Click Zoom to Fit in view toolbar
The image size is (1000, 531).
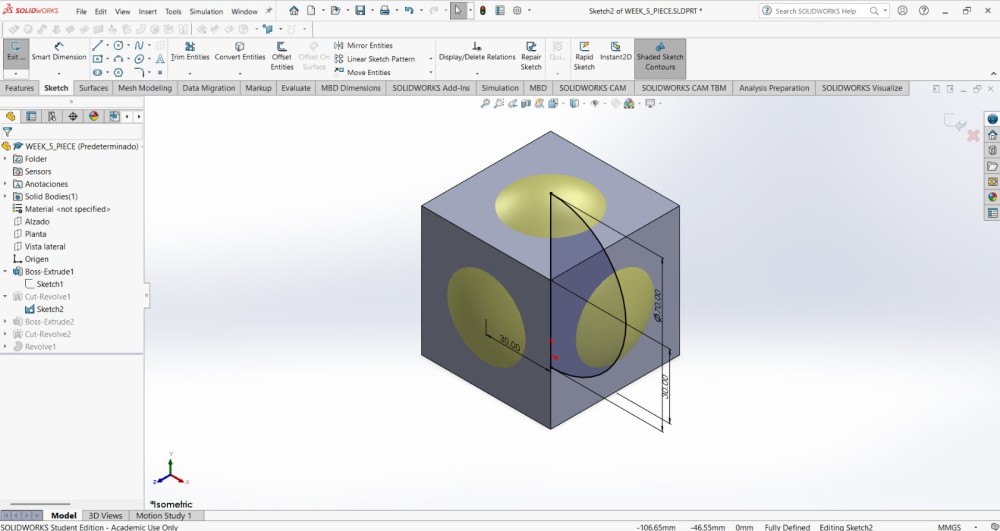point(485,103)
